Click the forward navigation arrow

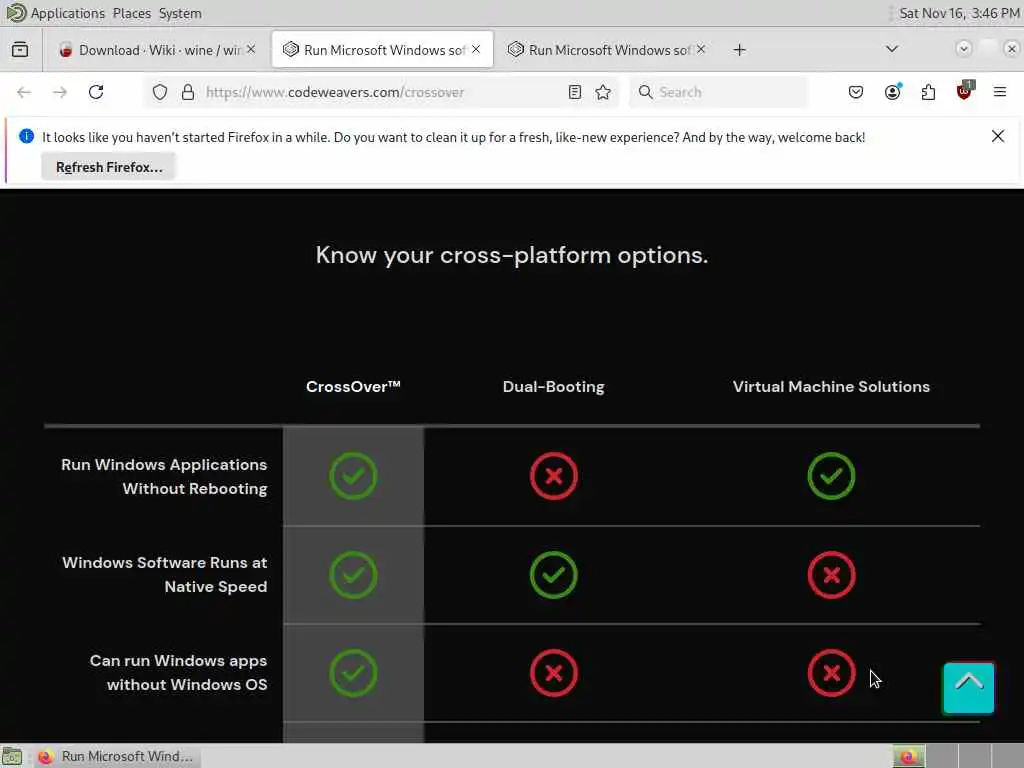60,92
